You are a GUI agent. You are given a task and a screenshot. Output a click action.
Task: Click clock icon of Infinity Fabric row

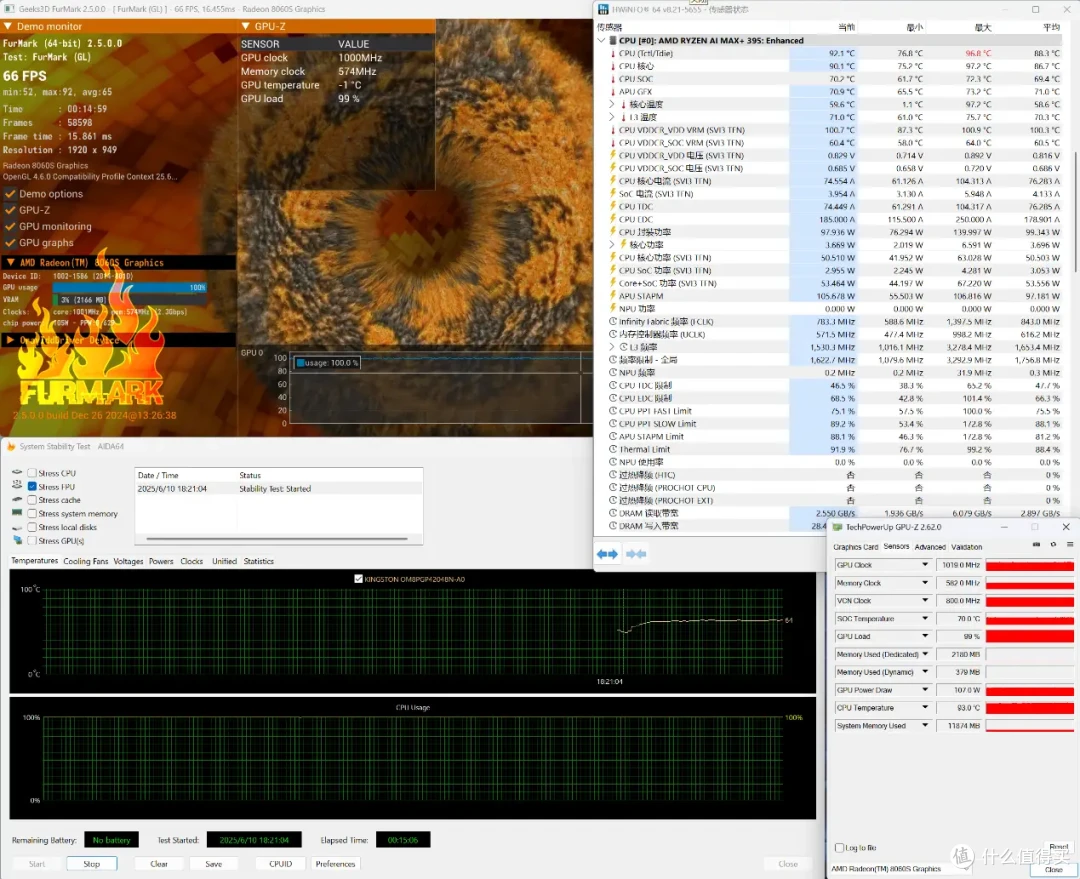point(613,322)
